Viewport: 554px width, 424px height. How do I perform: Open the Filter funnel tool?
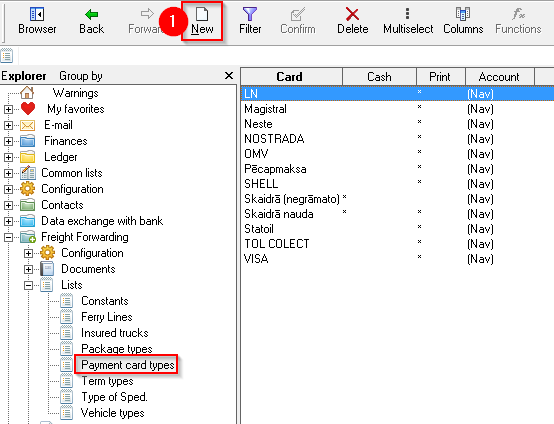pyautogui.click(x=250, y=21)
